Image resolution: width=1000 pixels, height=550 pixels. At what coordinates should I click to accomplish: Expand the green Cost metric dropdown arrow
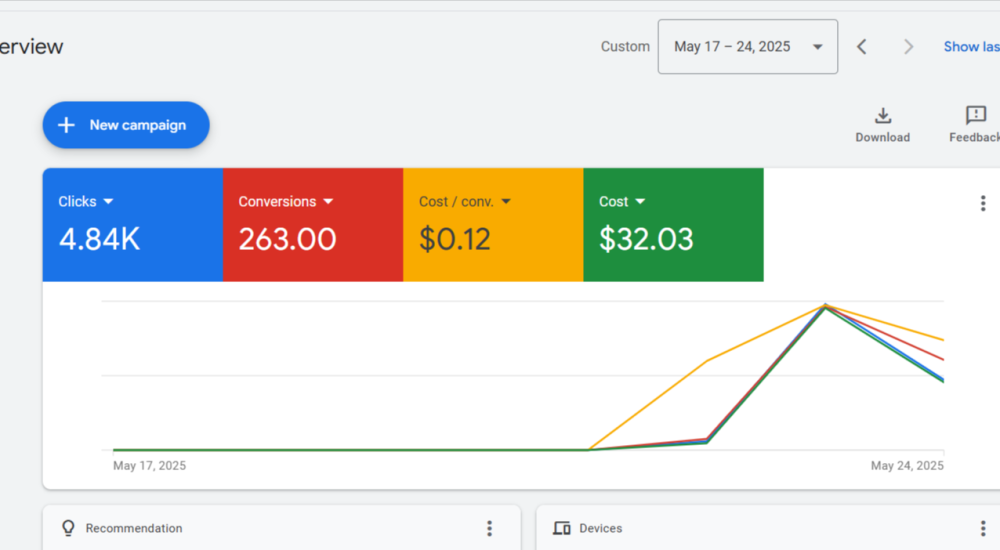pyautogui.click(x=640, y=202)
